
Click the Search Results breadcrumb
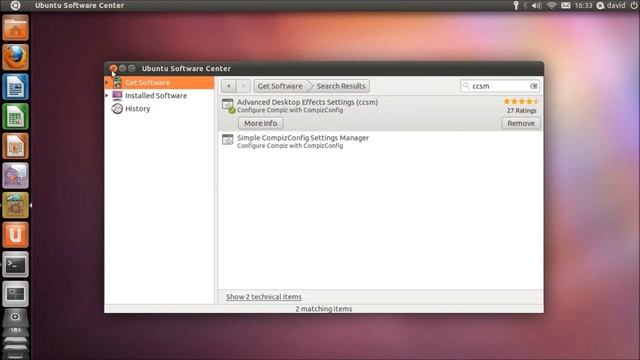[x=341, y=86]
